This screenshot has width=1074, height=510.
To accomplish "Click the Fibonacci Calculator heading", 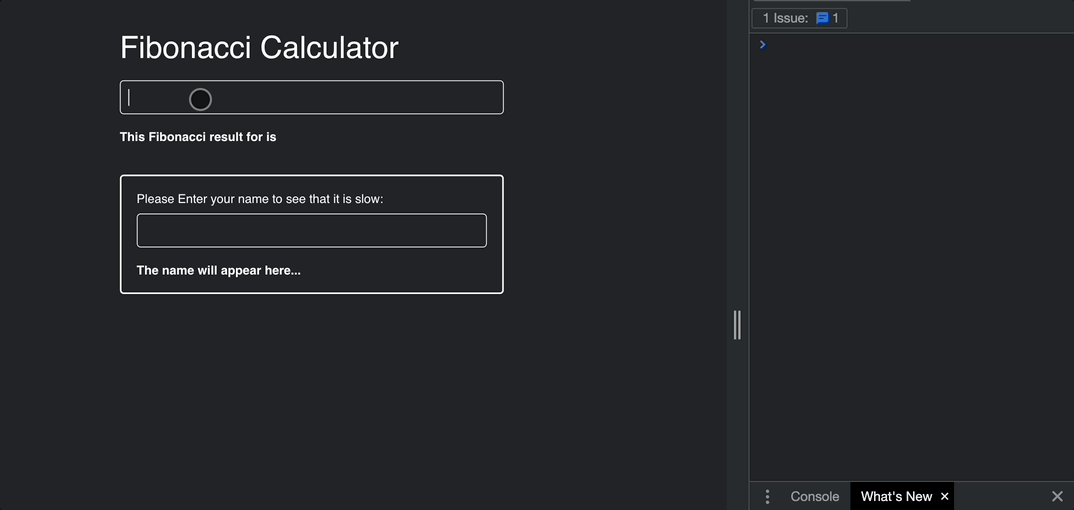I will [x=259, y=48].
